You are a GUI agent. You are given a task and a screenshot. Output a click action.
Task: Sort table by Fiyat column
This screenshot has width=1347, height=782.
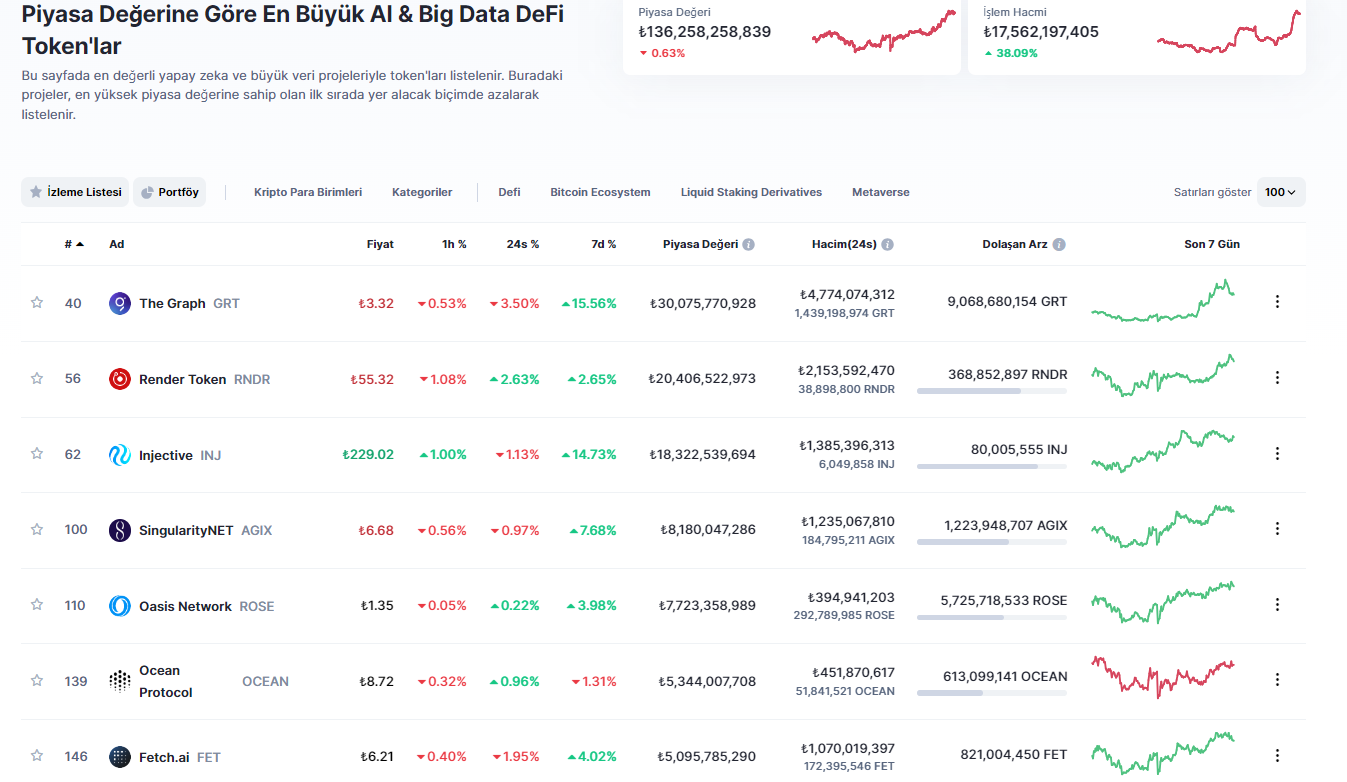pyautogui.click(x=380, y=244)
